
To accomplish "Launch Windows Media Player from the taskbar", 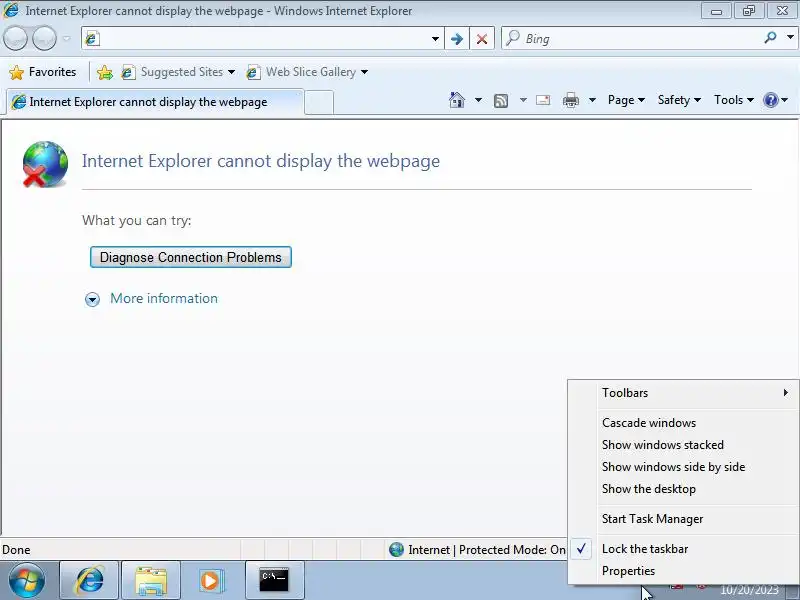I will pyautogui.click(x=210, y=581).
